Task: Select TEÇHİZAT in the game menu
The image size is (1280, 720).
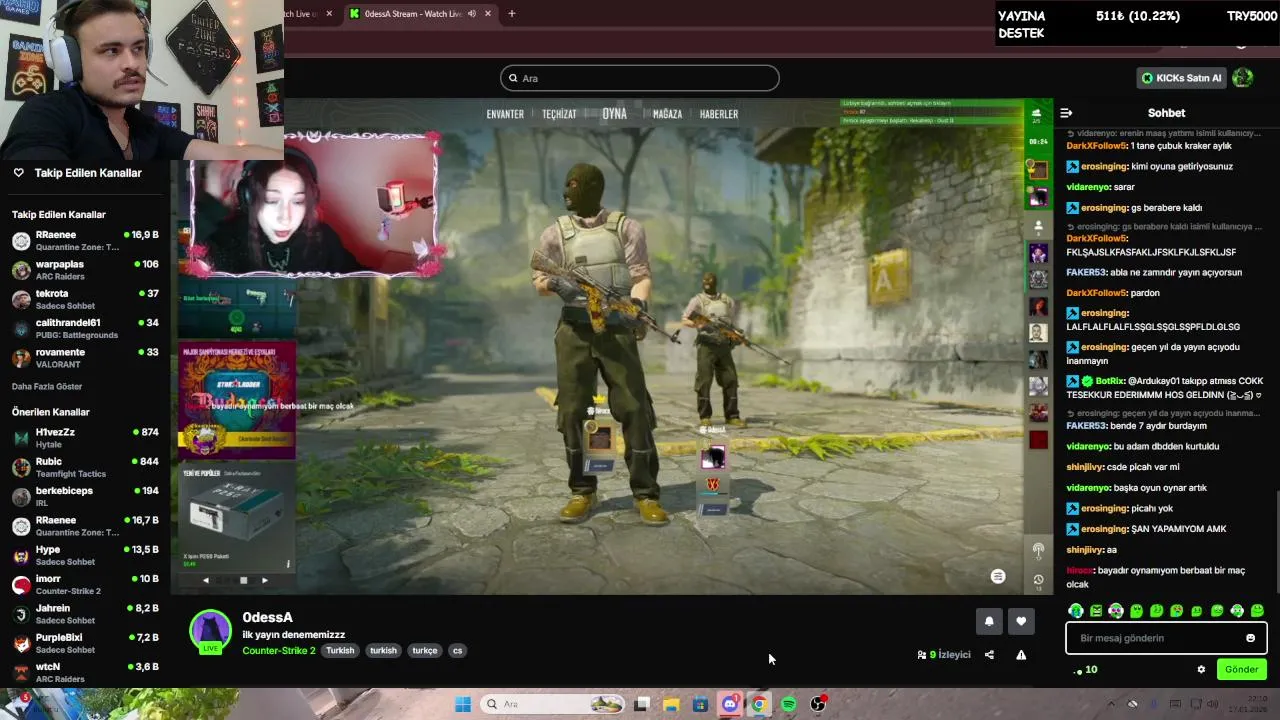Action: click(559, 114)
